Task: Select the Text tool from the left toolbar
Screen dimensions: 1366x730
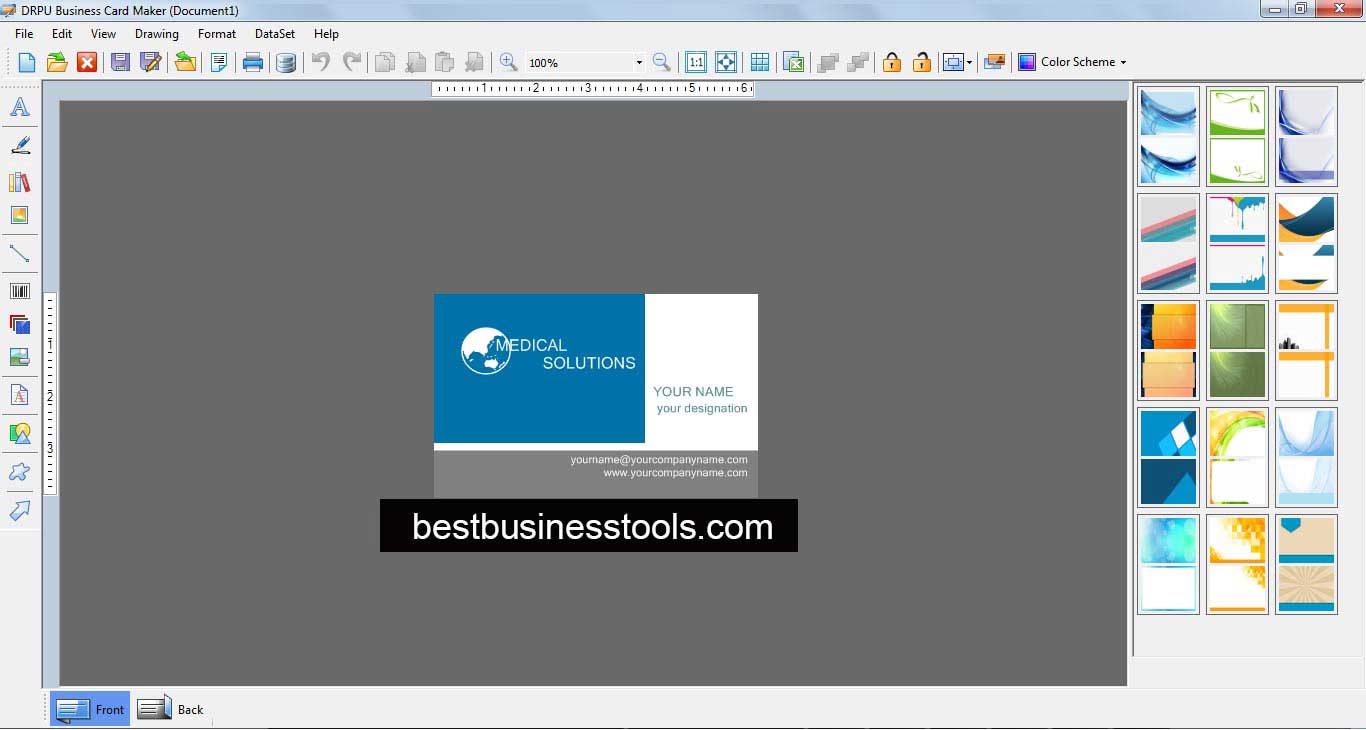Action: (x=20, y=107)
